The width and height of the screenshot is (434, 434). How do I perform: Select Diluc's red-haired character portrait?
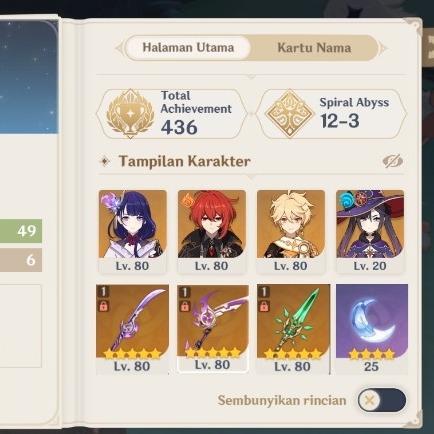point(212,232)
